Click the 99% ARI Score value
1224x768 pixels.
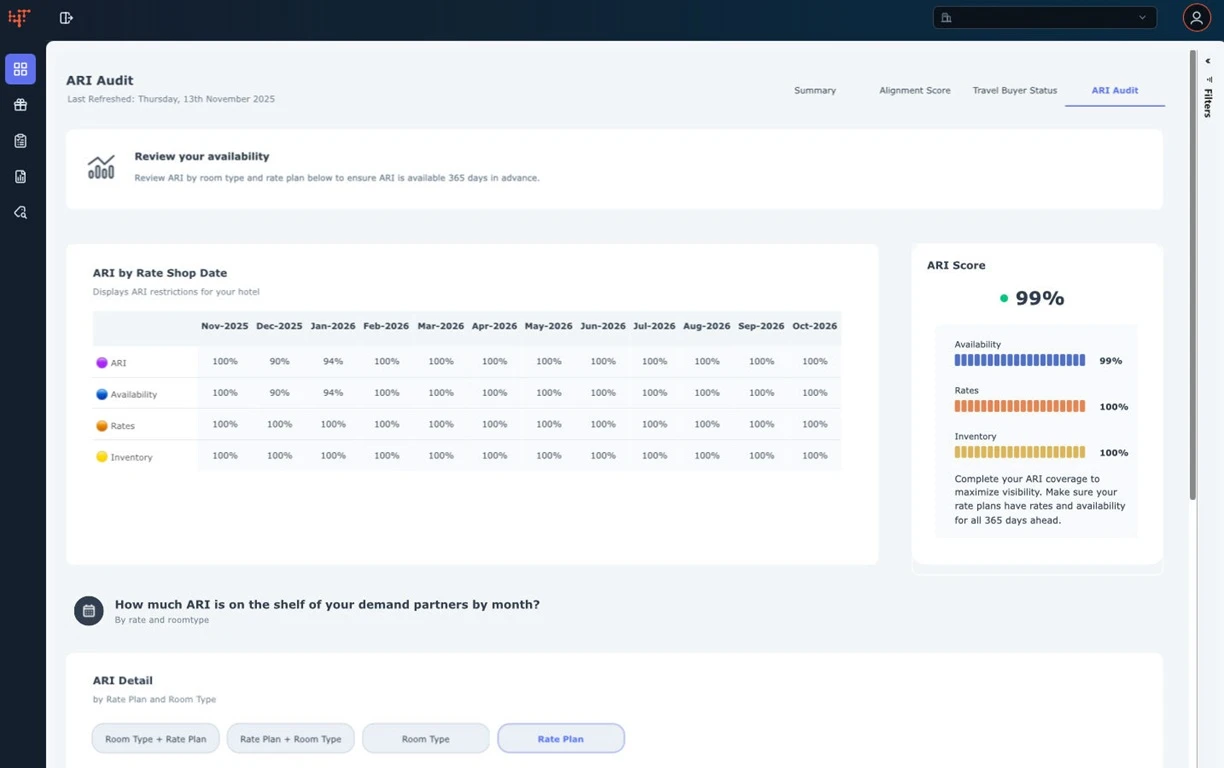(1040, 298)
